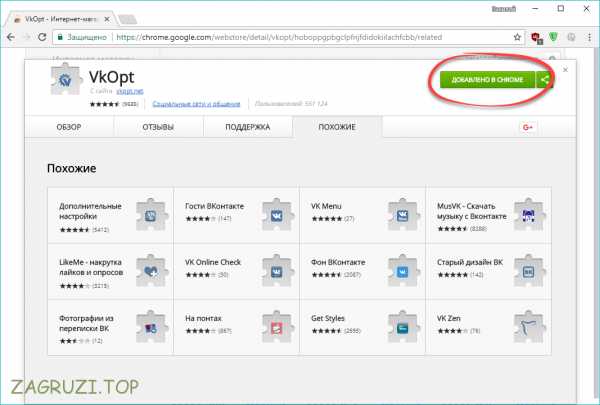
Task: Open the vkopt.net site link
Action: pos(130,91)
